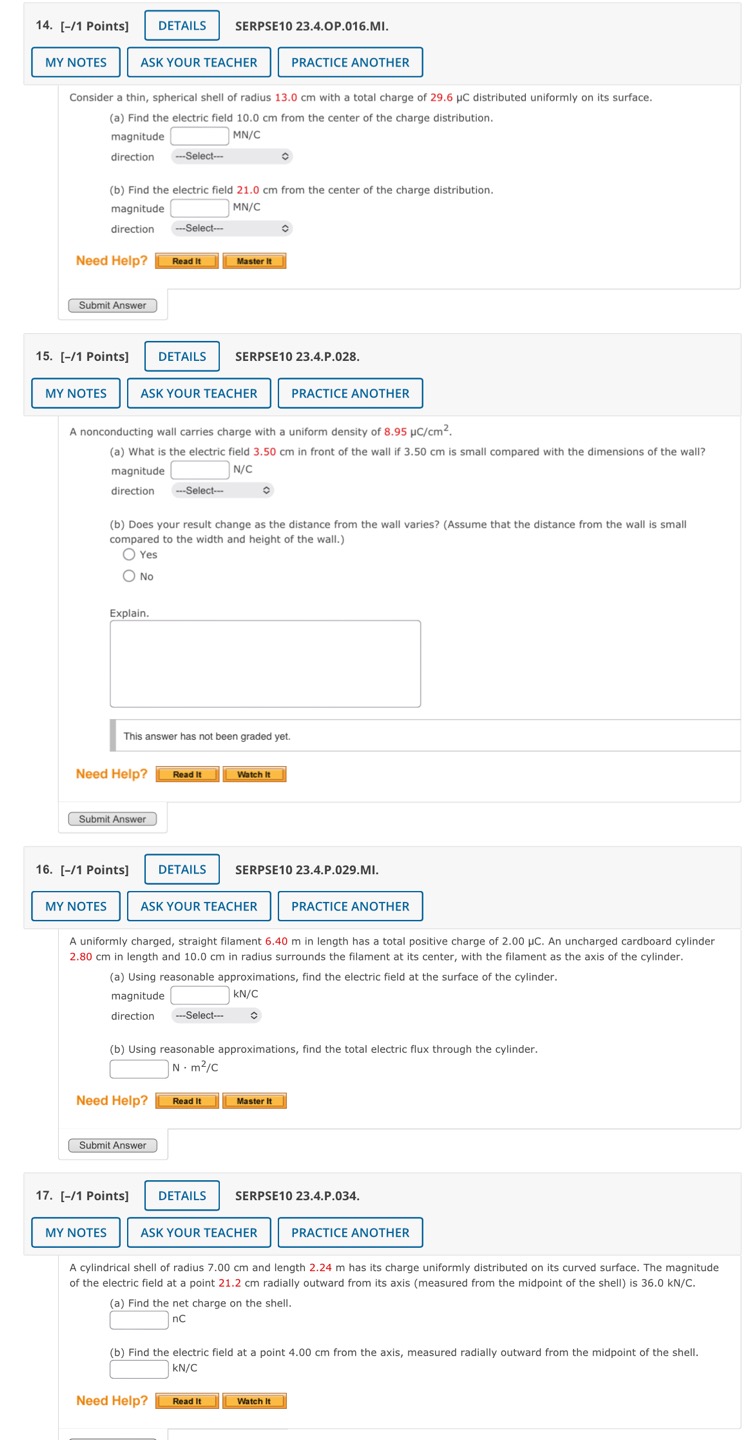Open DETAILS for question 15
This screenshot has width=754, height=1440.
click(181, 356)
